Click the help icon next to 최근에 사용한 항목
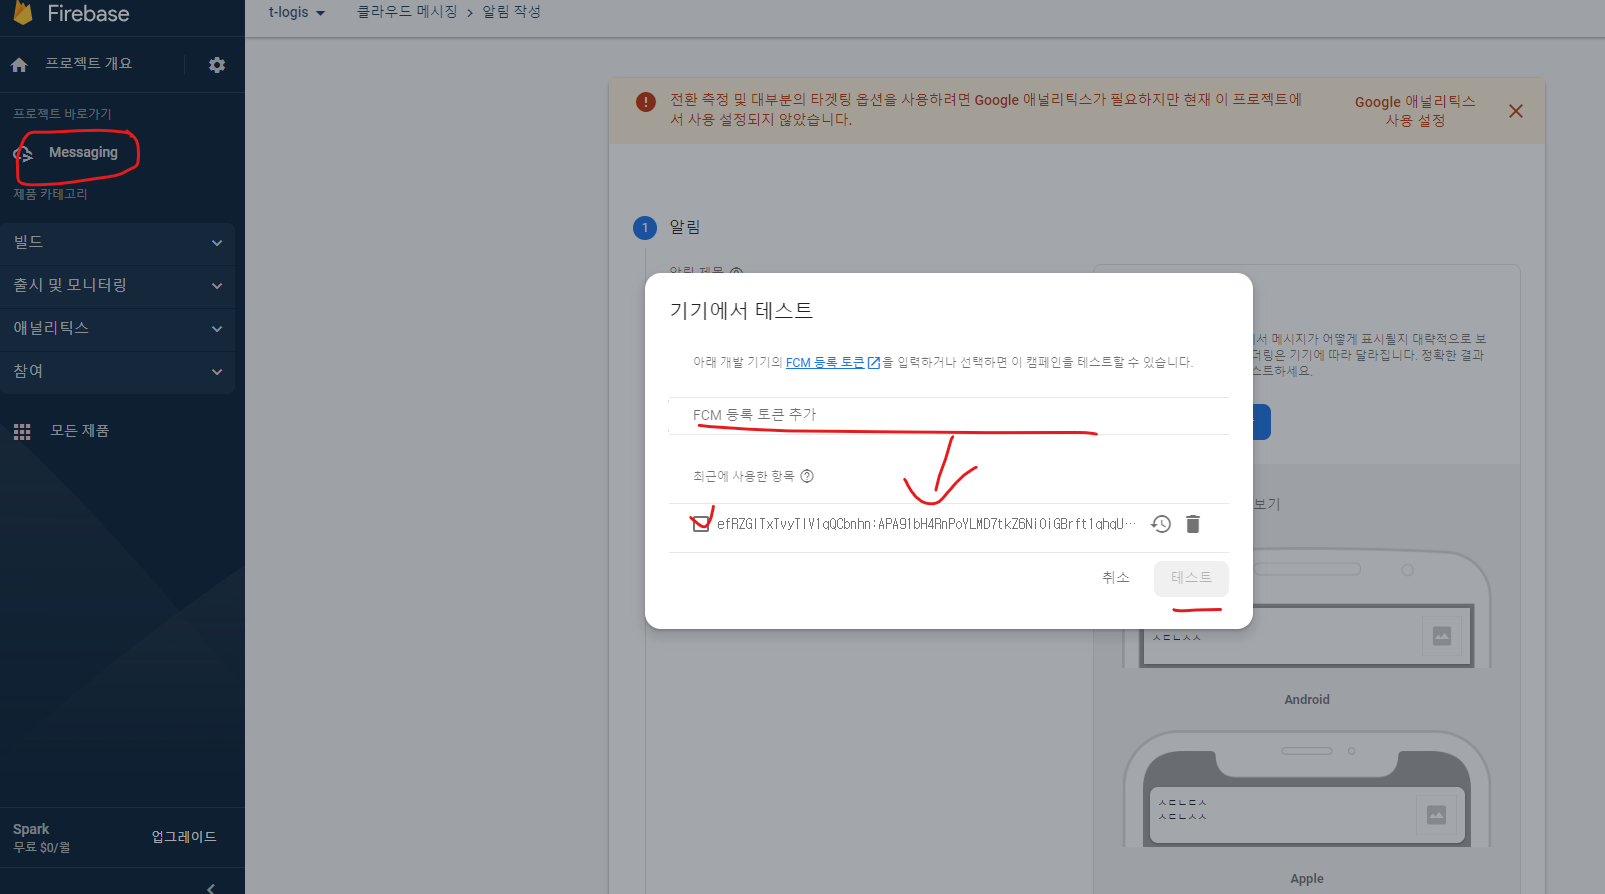 point(807,476)
